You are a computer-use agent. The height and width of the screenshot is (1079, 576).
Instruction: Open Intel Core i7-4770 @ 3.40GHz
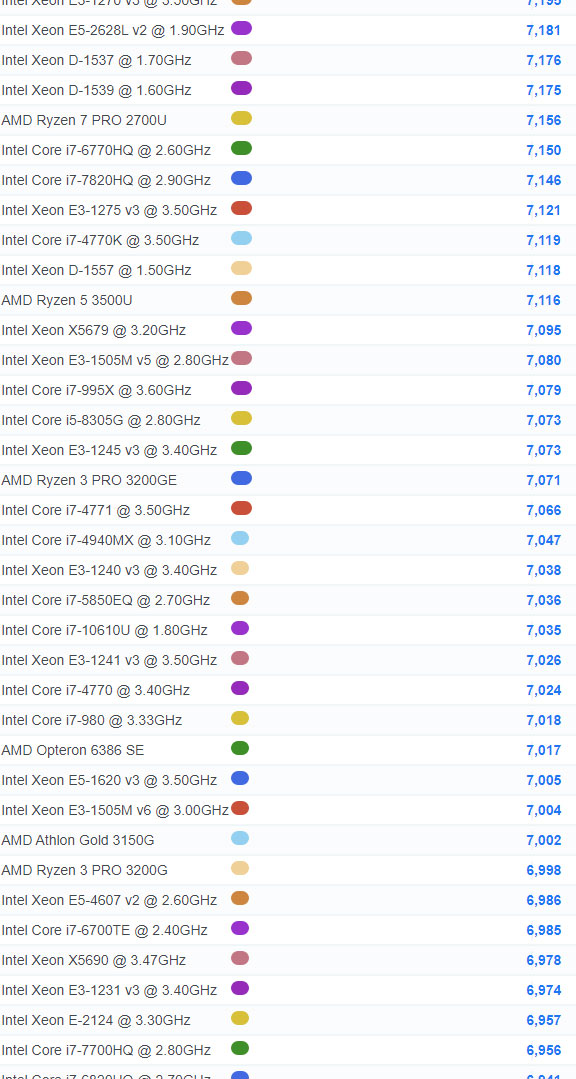96,691
